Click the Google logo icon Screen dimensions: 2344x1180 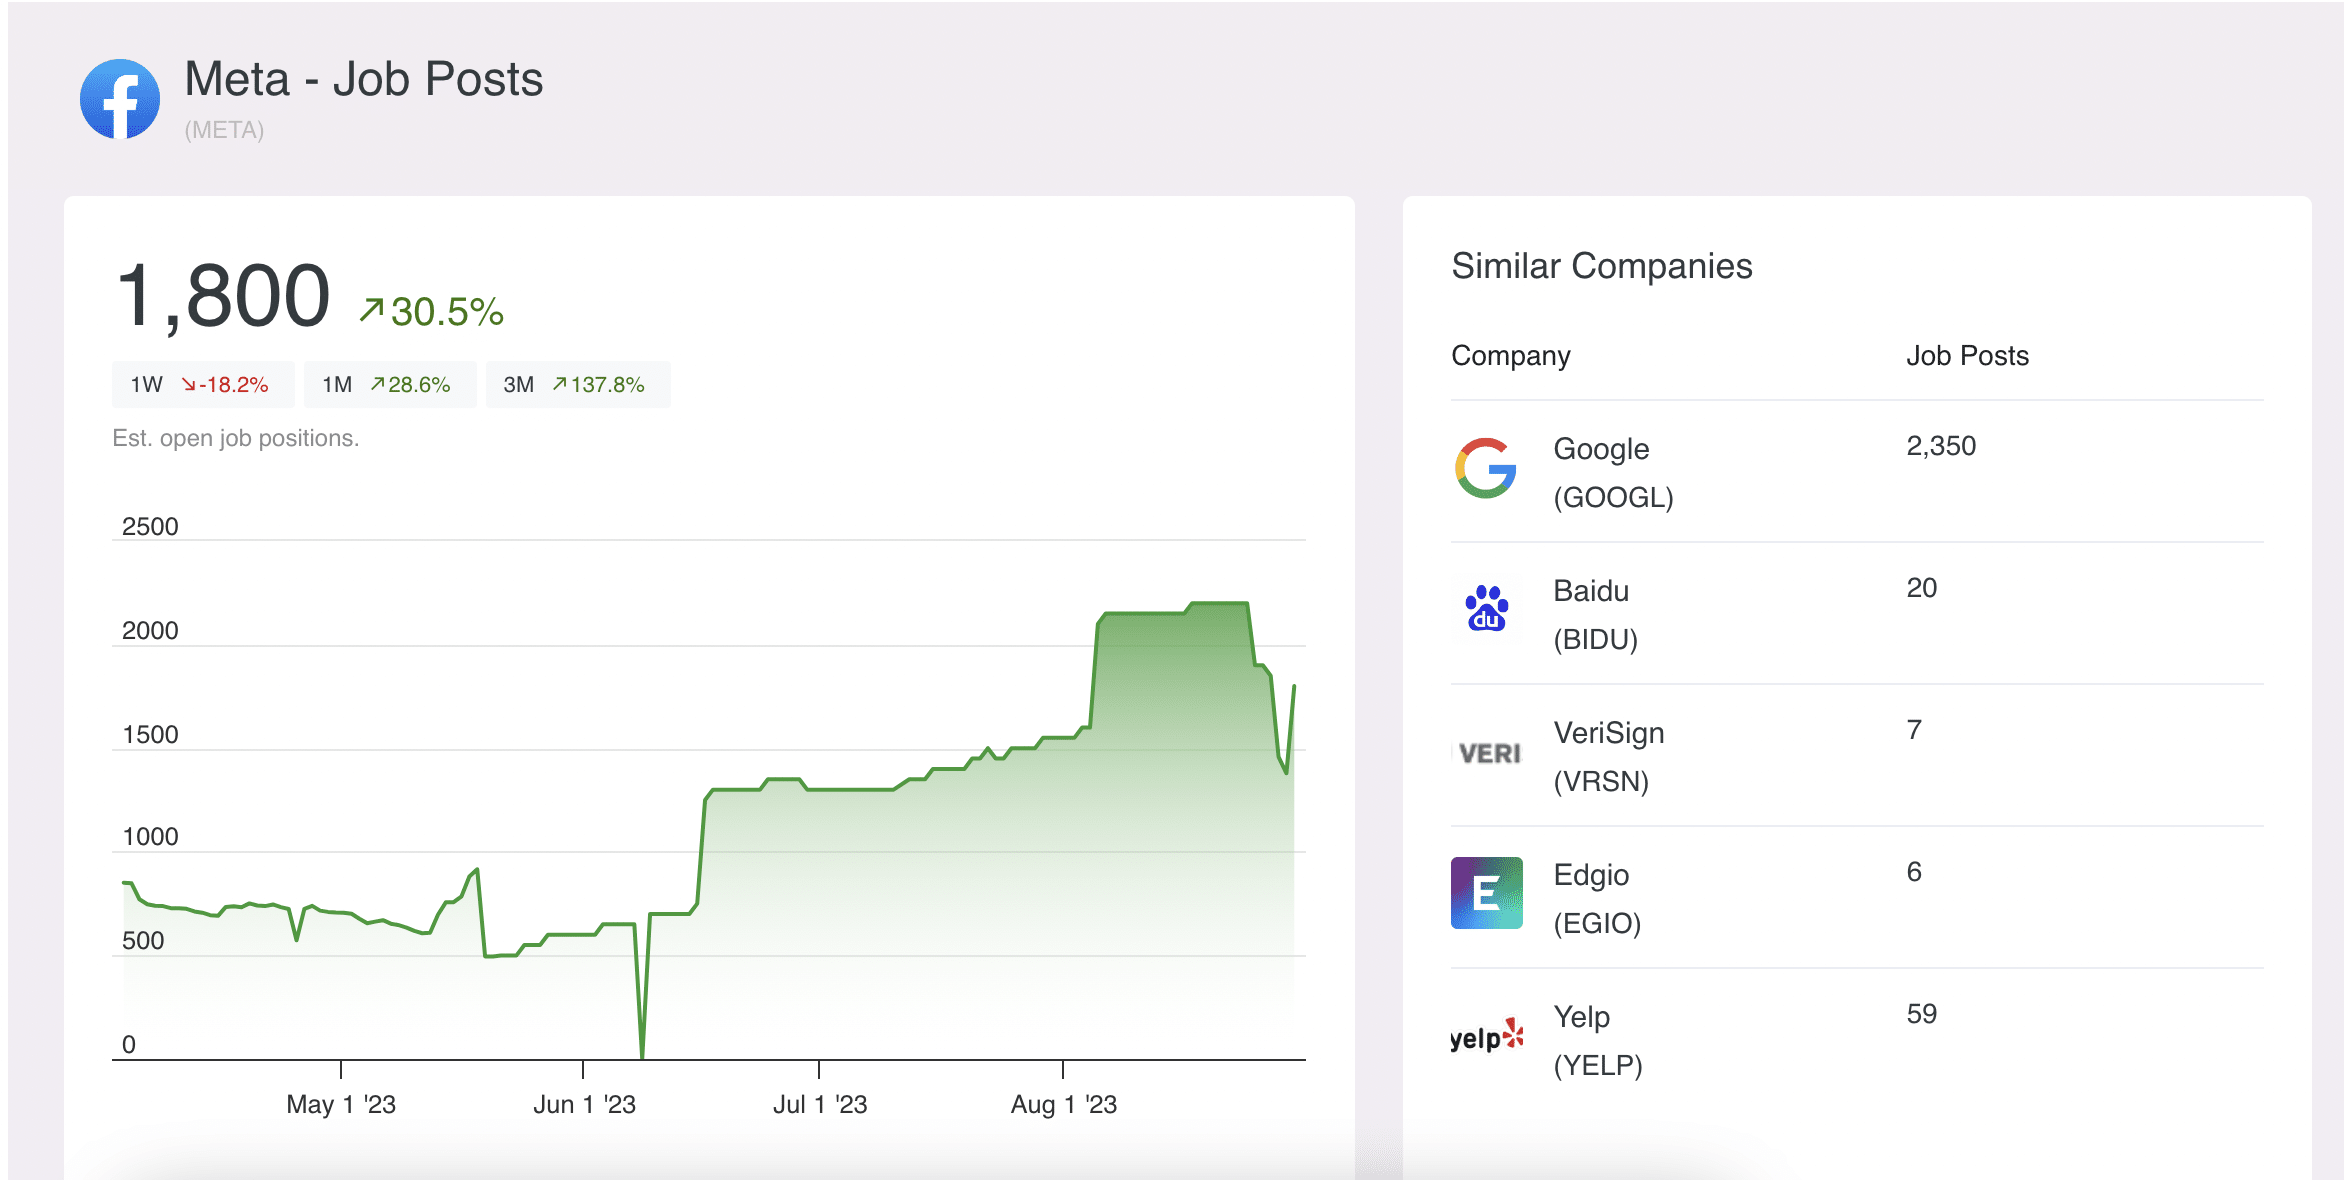pyautogui.click(x=1486, y=468)
